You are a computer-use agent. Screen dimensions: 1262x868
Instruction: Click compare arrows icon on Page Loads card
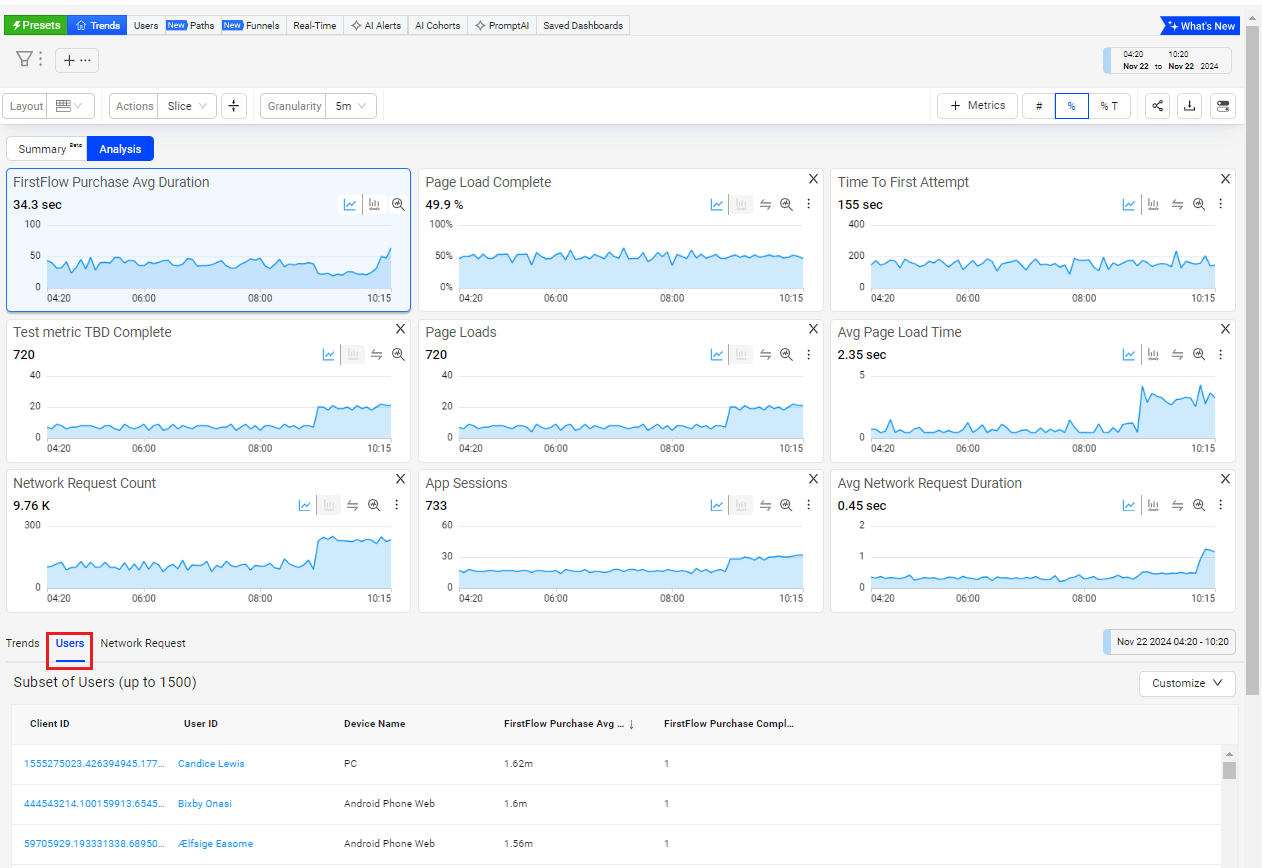765,355
